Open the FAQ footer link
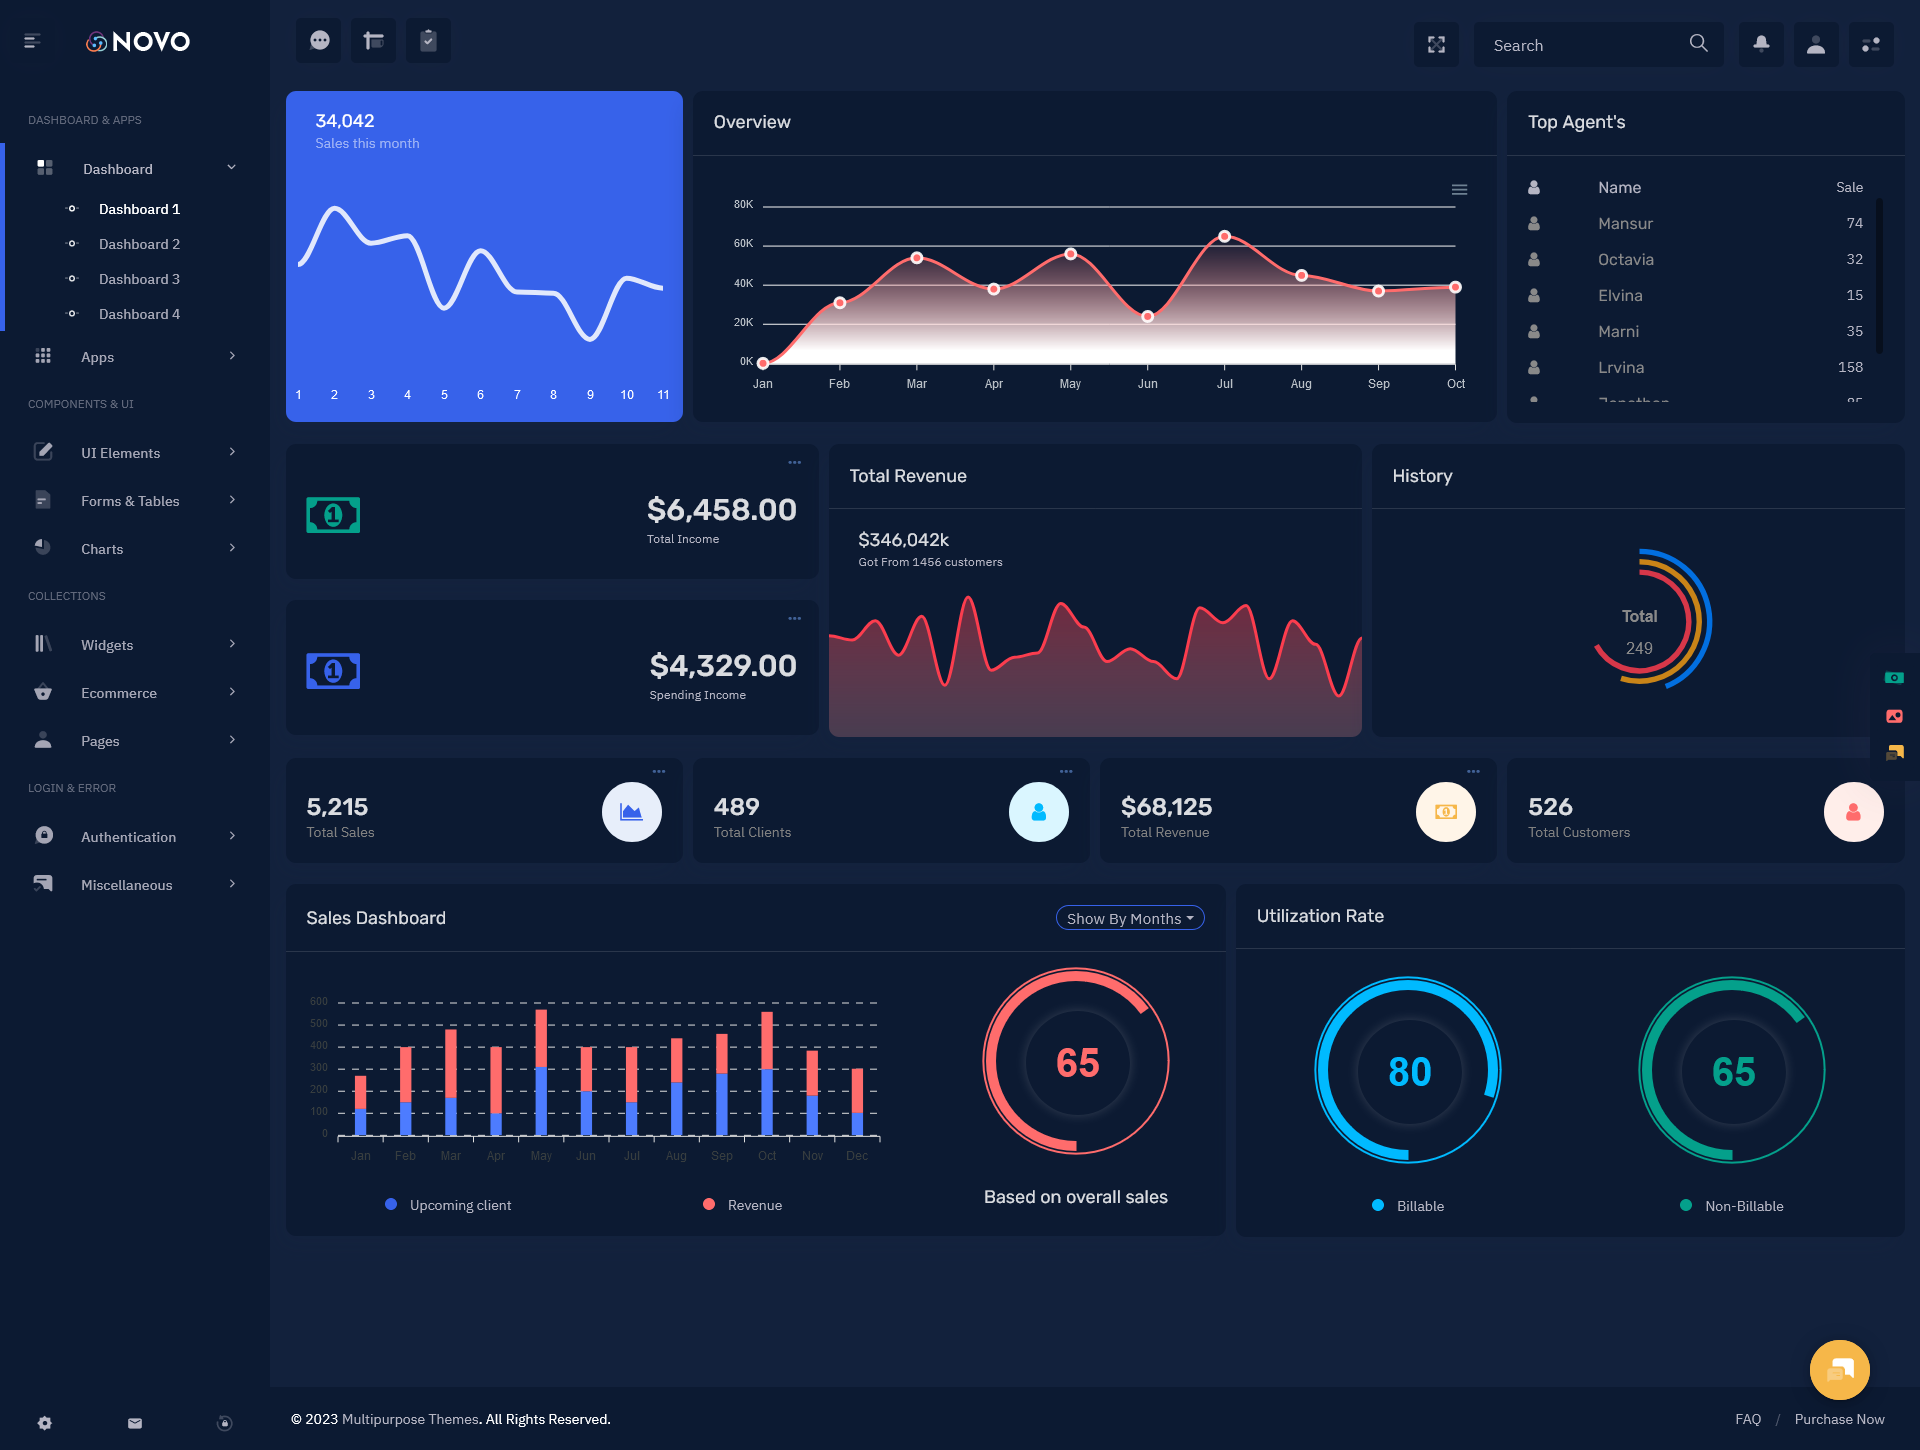1920x1450 pixels. pyautogui.click(x=1748, y=1419)
